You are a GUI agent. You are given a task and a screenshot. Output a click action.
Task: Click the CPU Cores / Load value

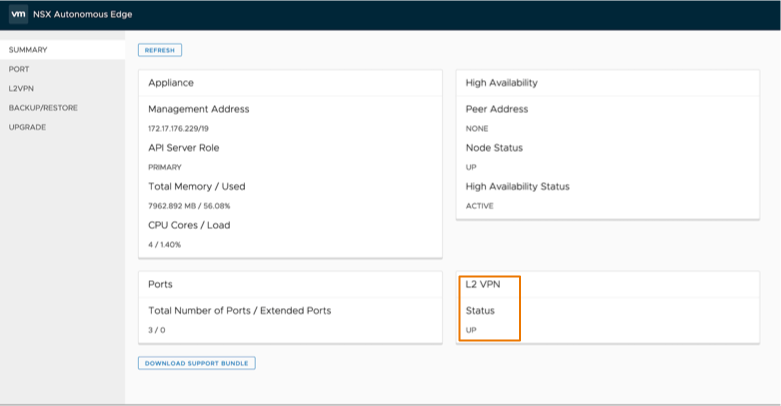click(164, 245)
